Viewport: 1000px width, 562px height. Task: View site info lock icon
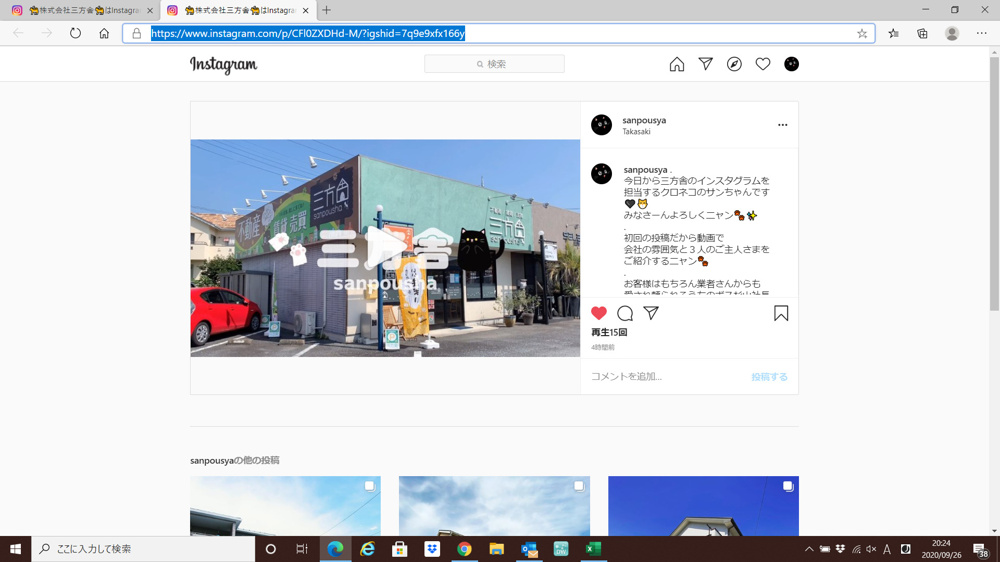136,33
